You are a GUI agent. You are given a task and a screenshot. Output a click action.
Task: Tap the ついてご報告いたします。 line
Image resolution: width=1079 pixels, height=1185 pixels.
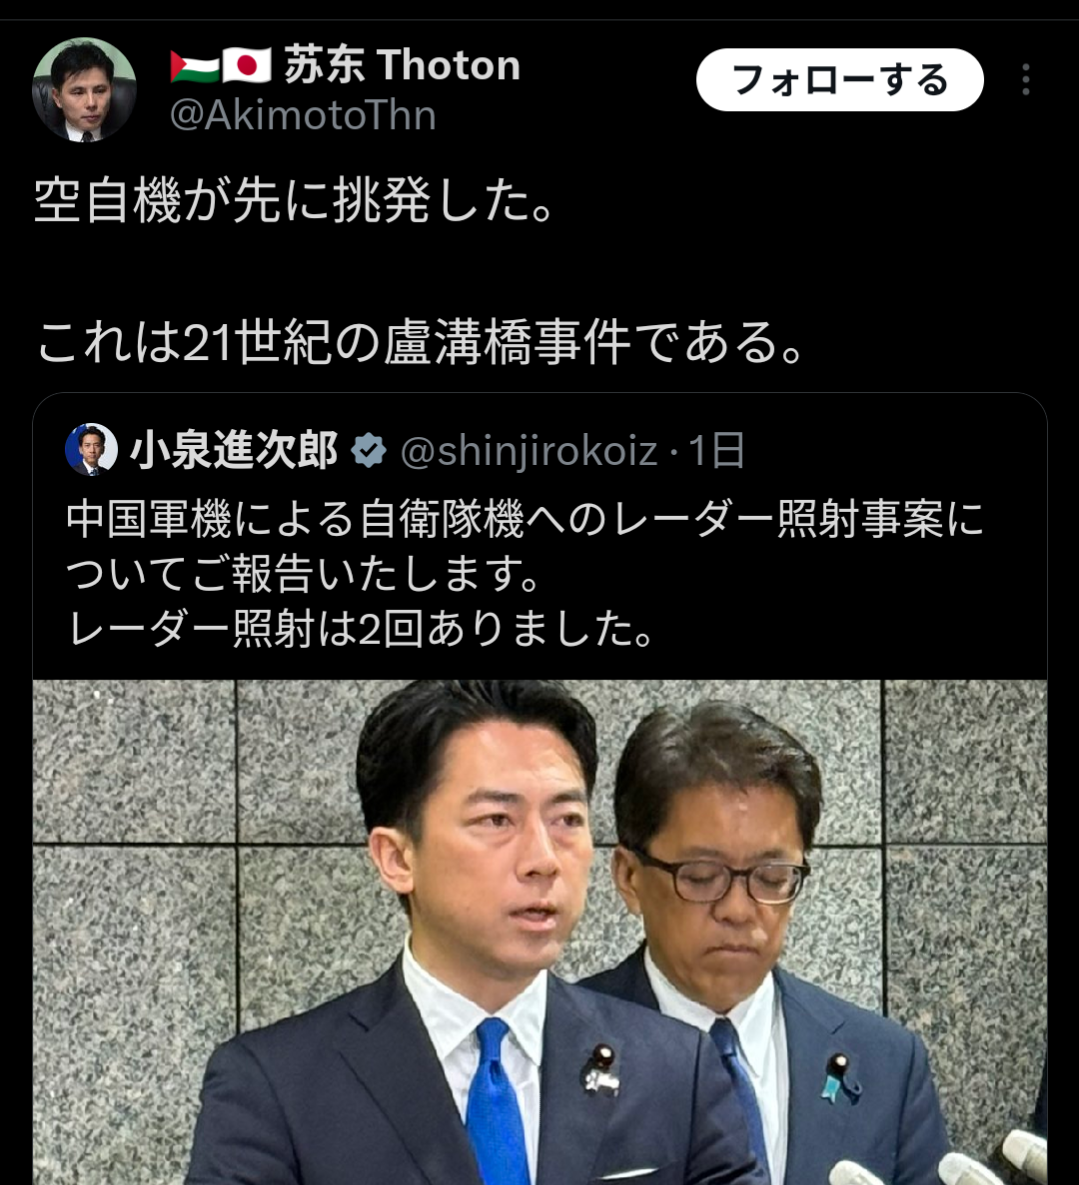pyautogui.click(x=304, y=574)
